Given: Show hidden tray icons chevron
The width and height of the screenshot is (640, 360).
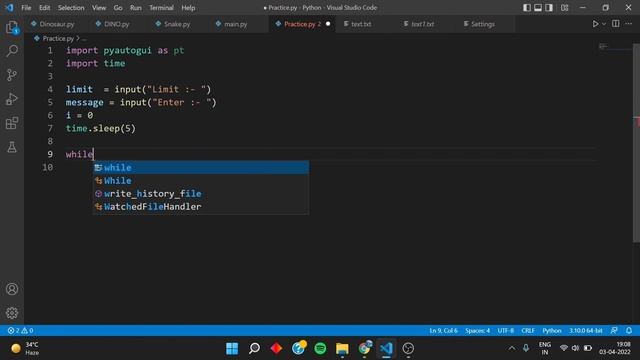Looking at the screenshot, I should (511, 348).
